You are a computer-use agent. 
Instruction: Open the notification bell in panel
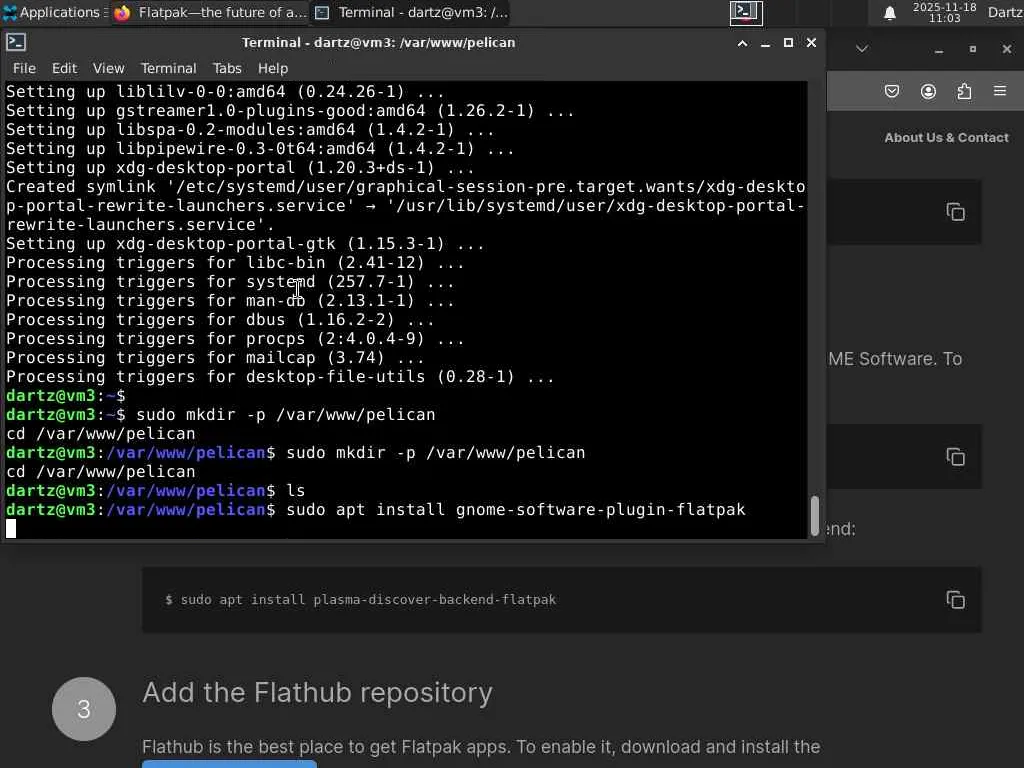(x=889, y=12)
